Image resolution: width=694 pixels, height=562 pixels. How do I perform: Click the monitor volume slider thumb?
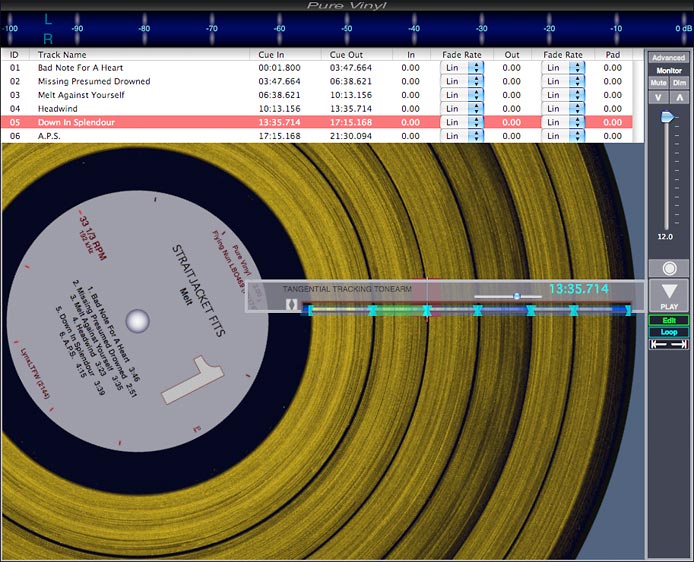point(667,117)
